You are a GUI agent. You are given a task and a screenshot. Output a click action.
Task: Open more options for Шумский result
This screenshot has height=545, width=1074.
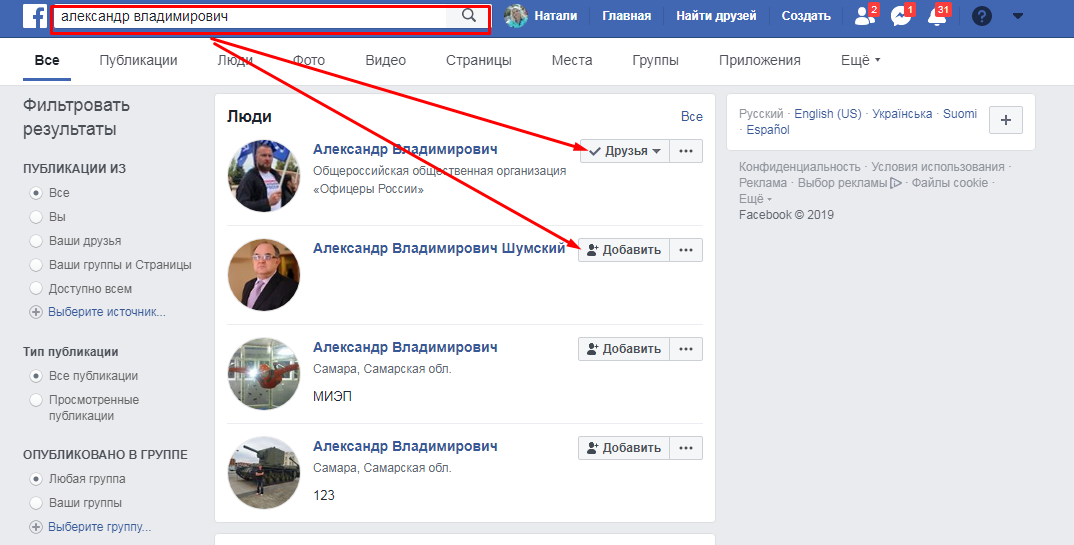click(686, 250)
